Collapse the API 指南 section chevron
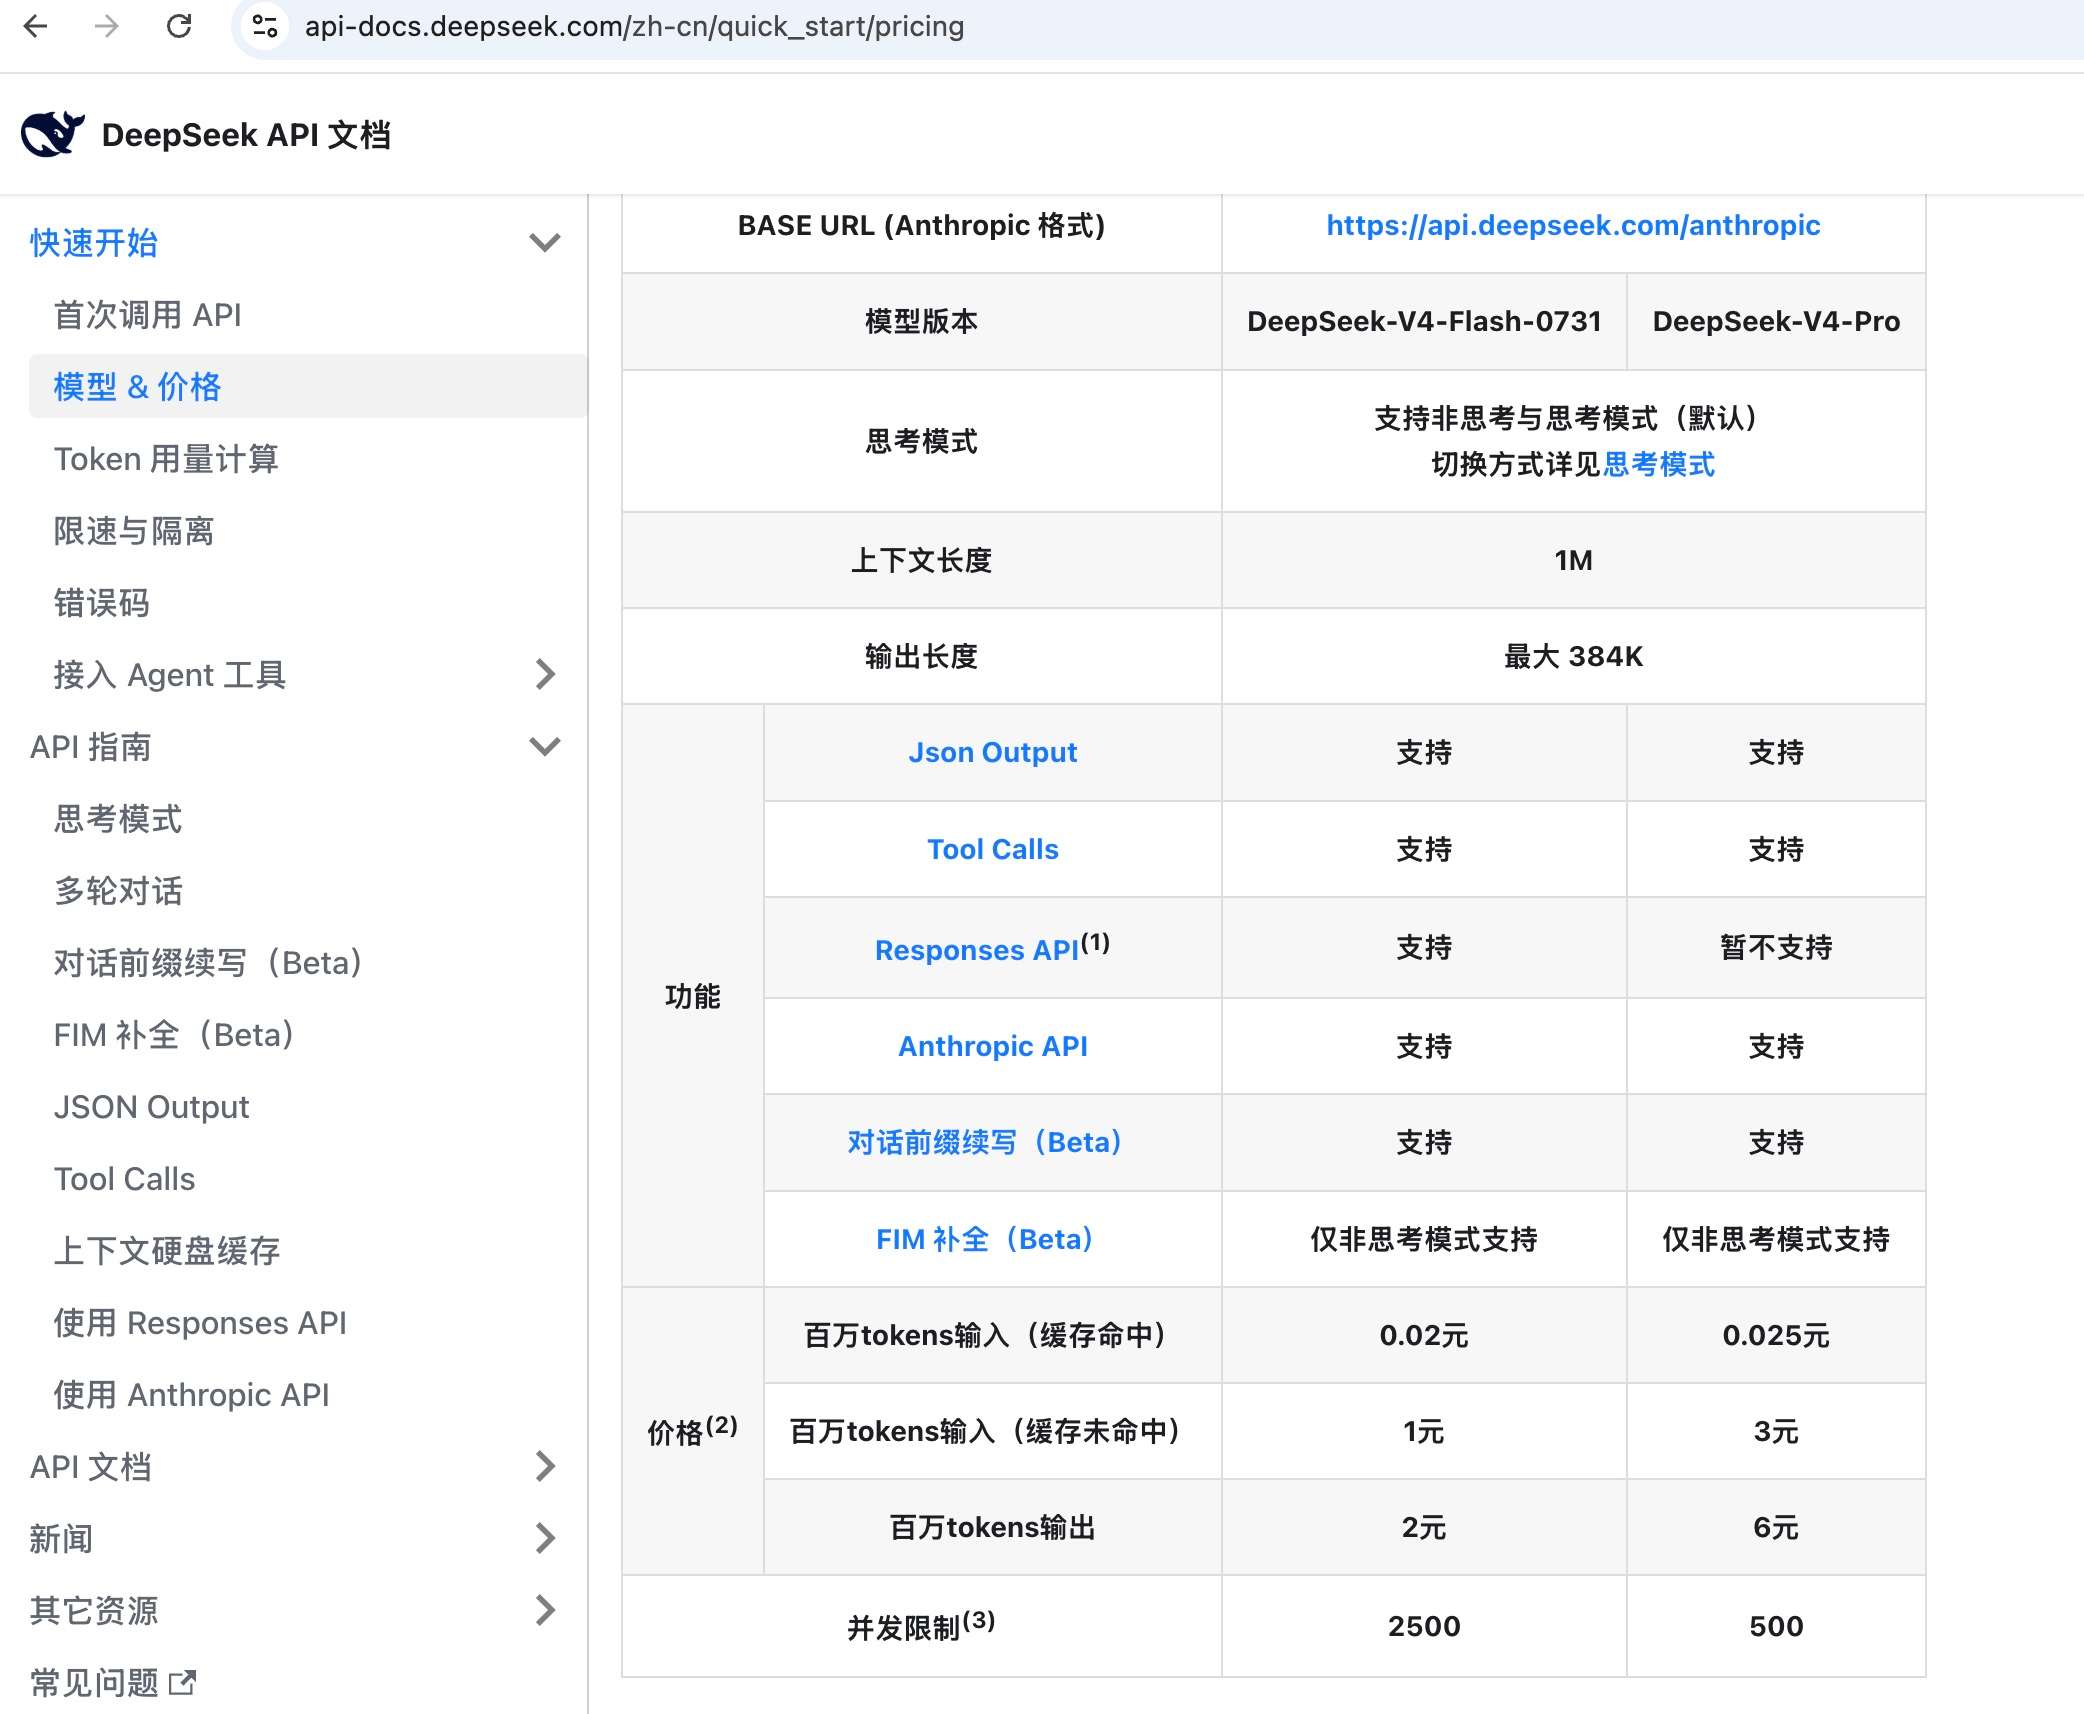This screenshot has width=2084, height=1714. (544, 746)
